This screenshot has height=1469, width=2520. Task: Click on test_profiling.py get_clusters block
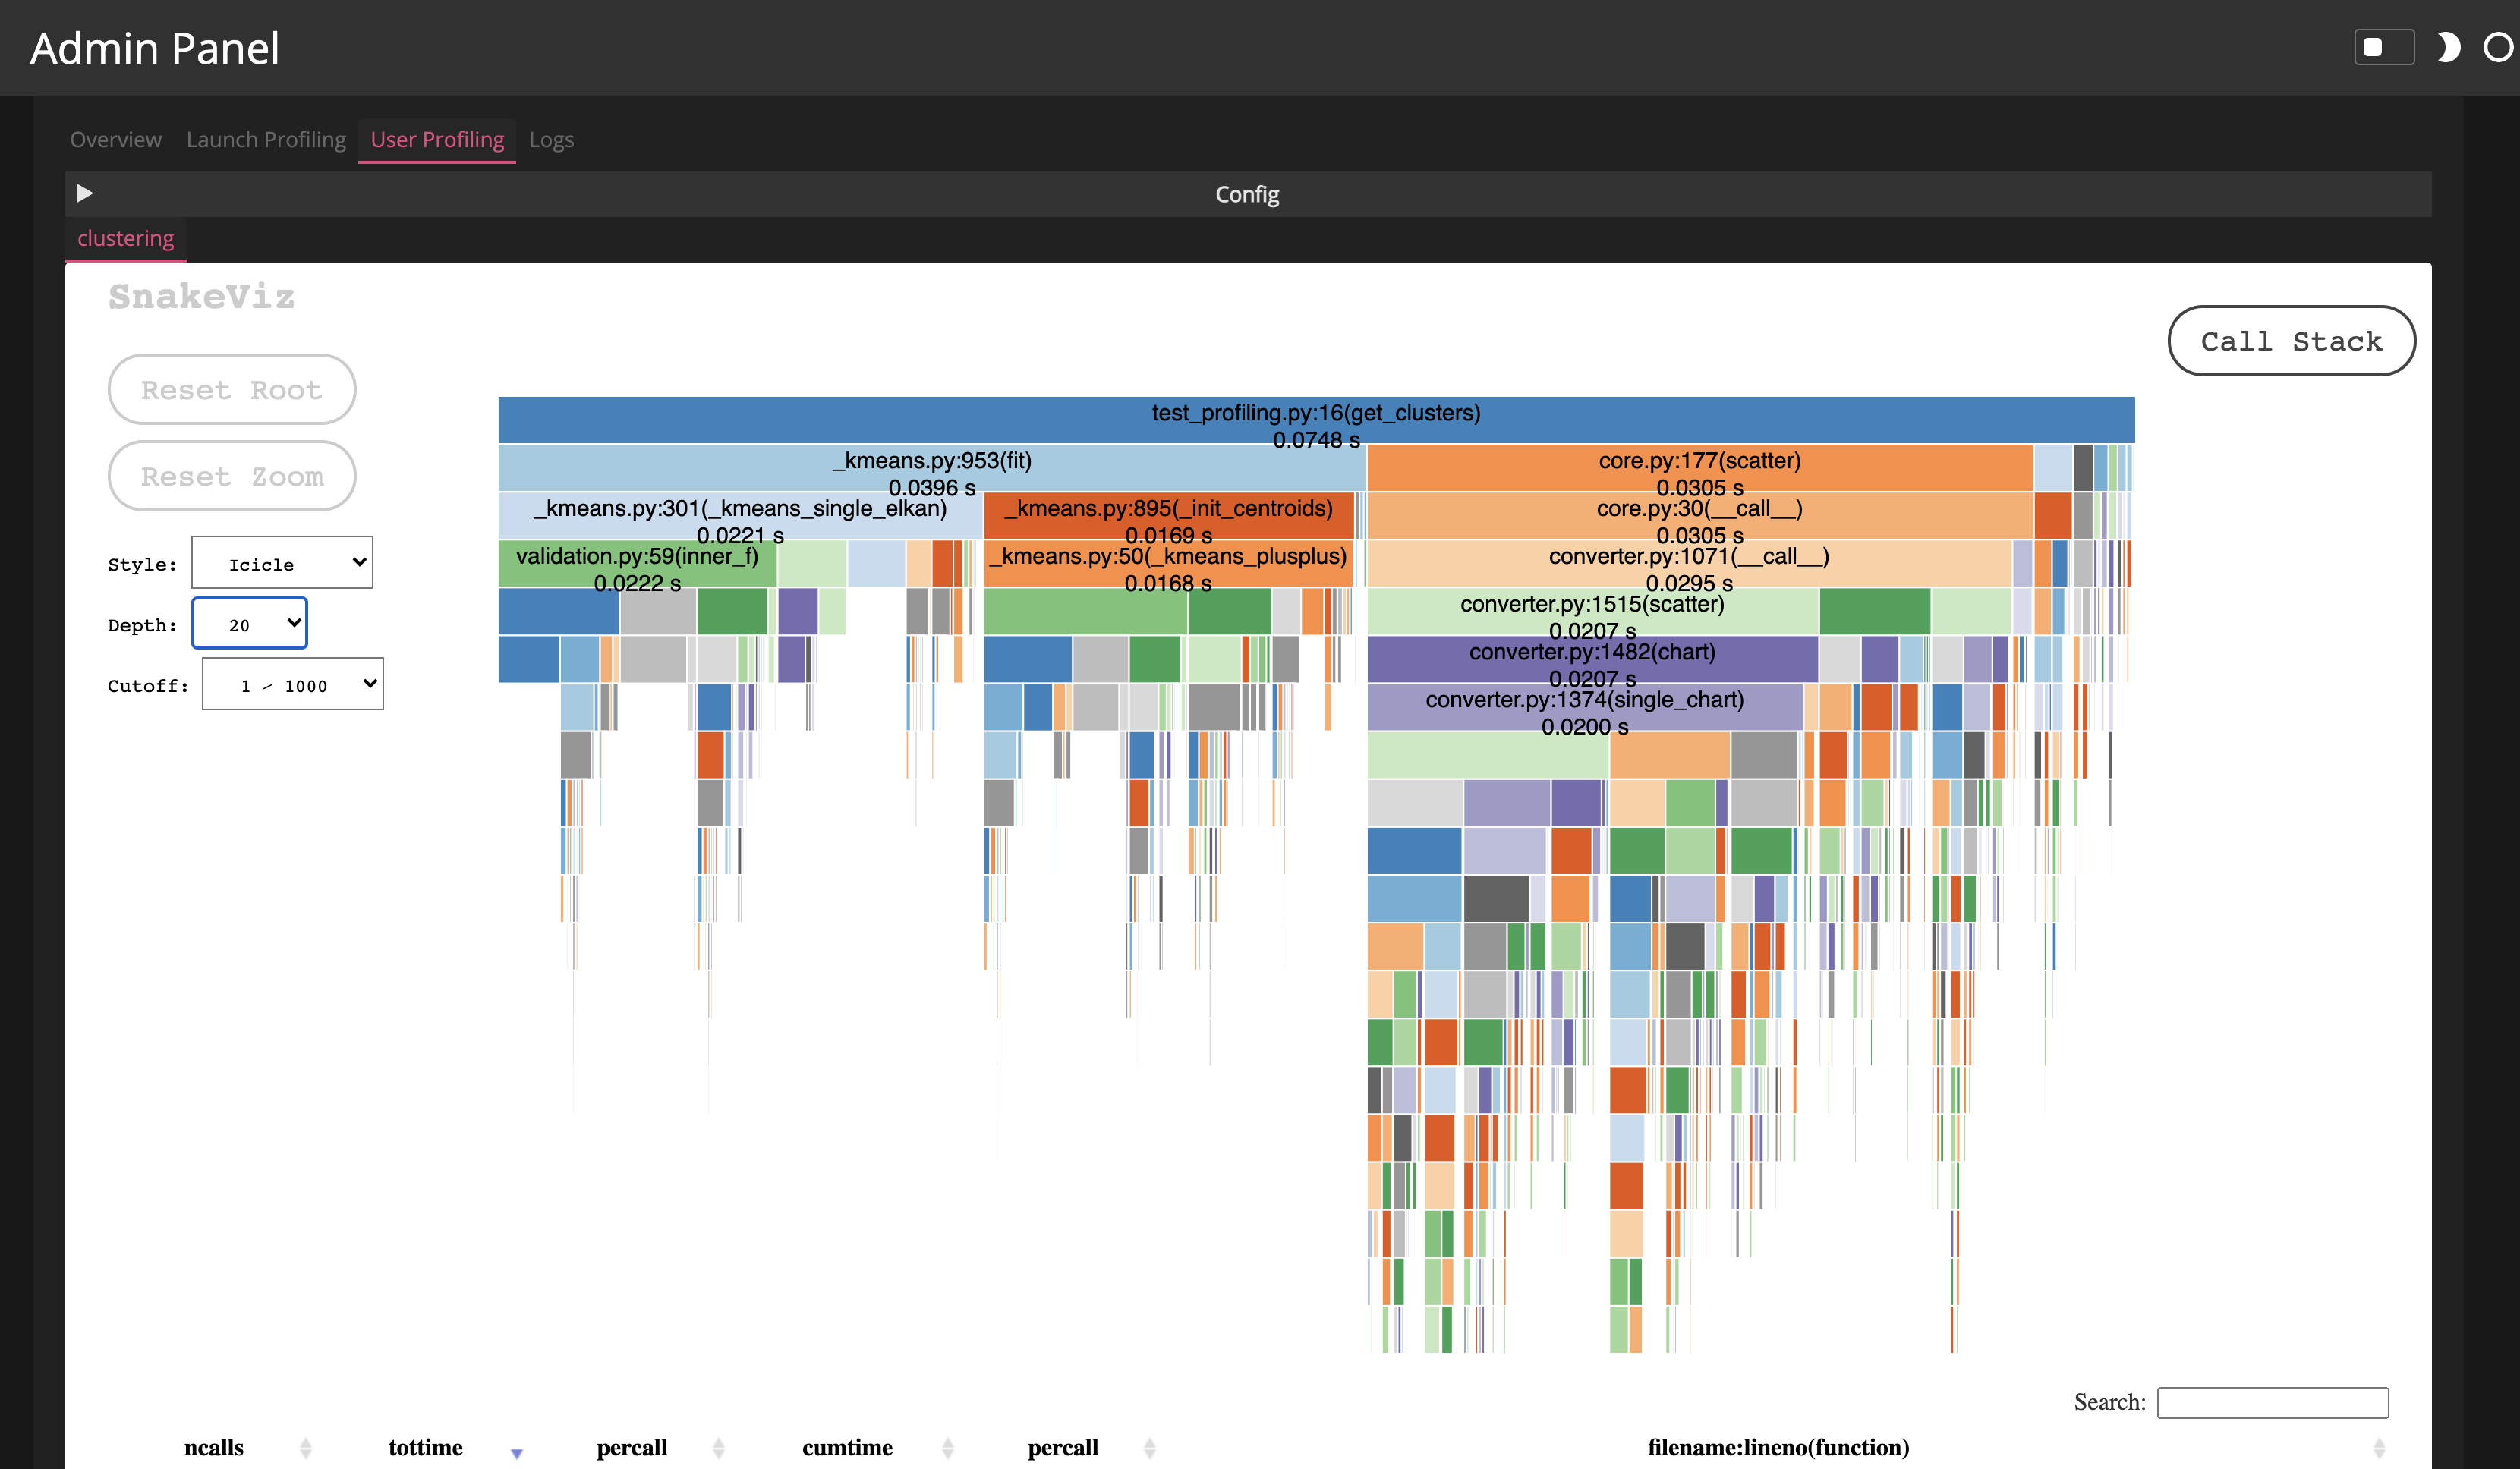(1313, 421)
